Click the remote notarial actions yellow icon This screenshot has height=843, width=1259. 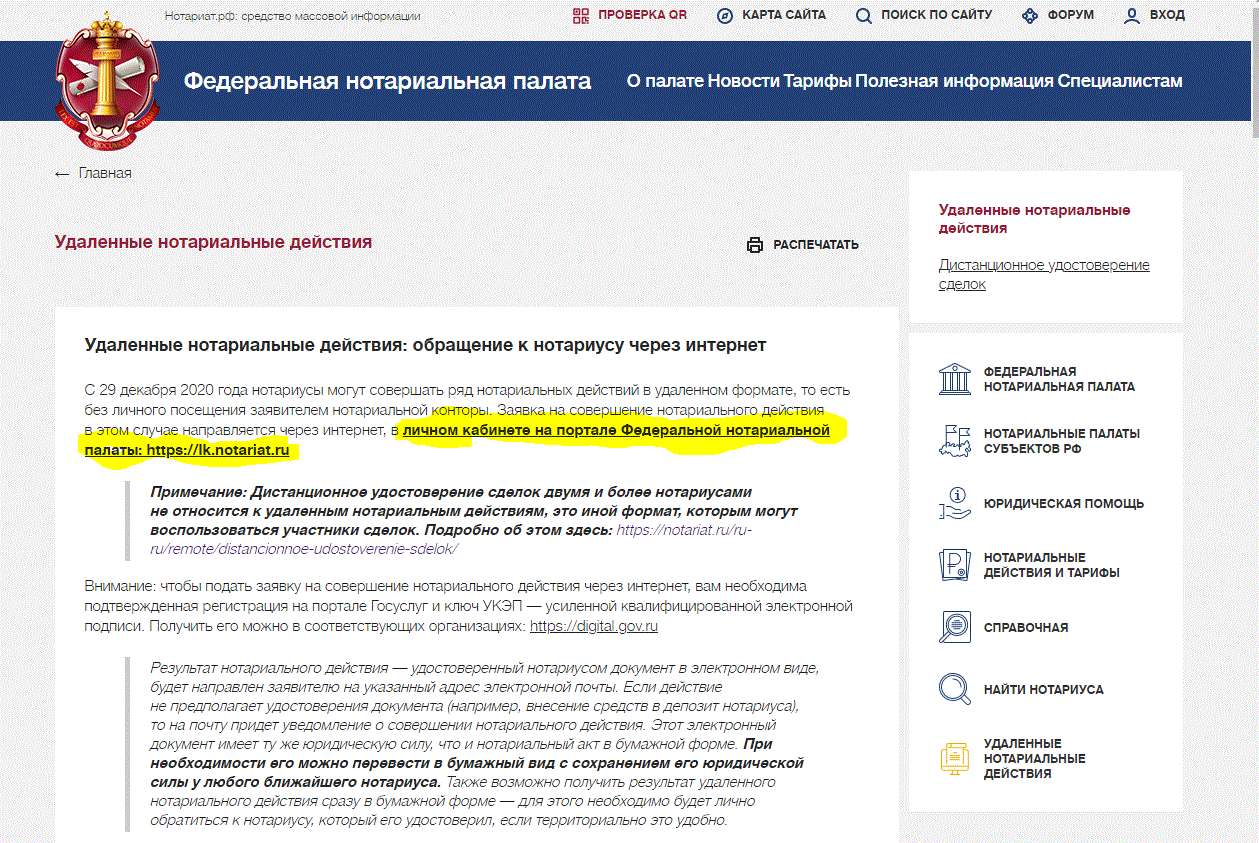pos(955,758)
